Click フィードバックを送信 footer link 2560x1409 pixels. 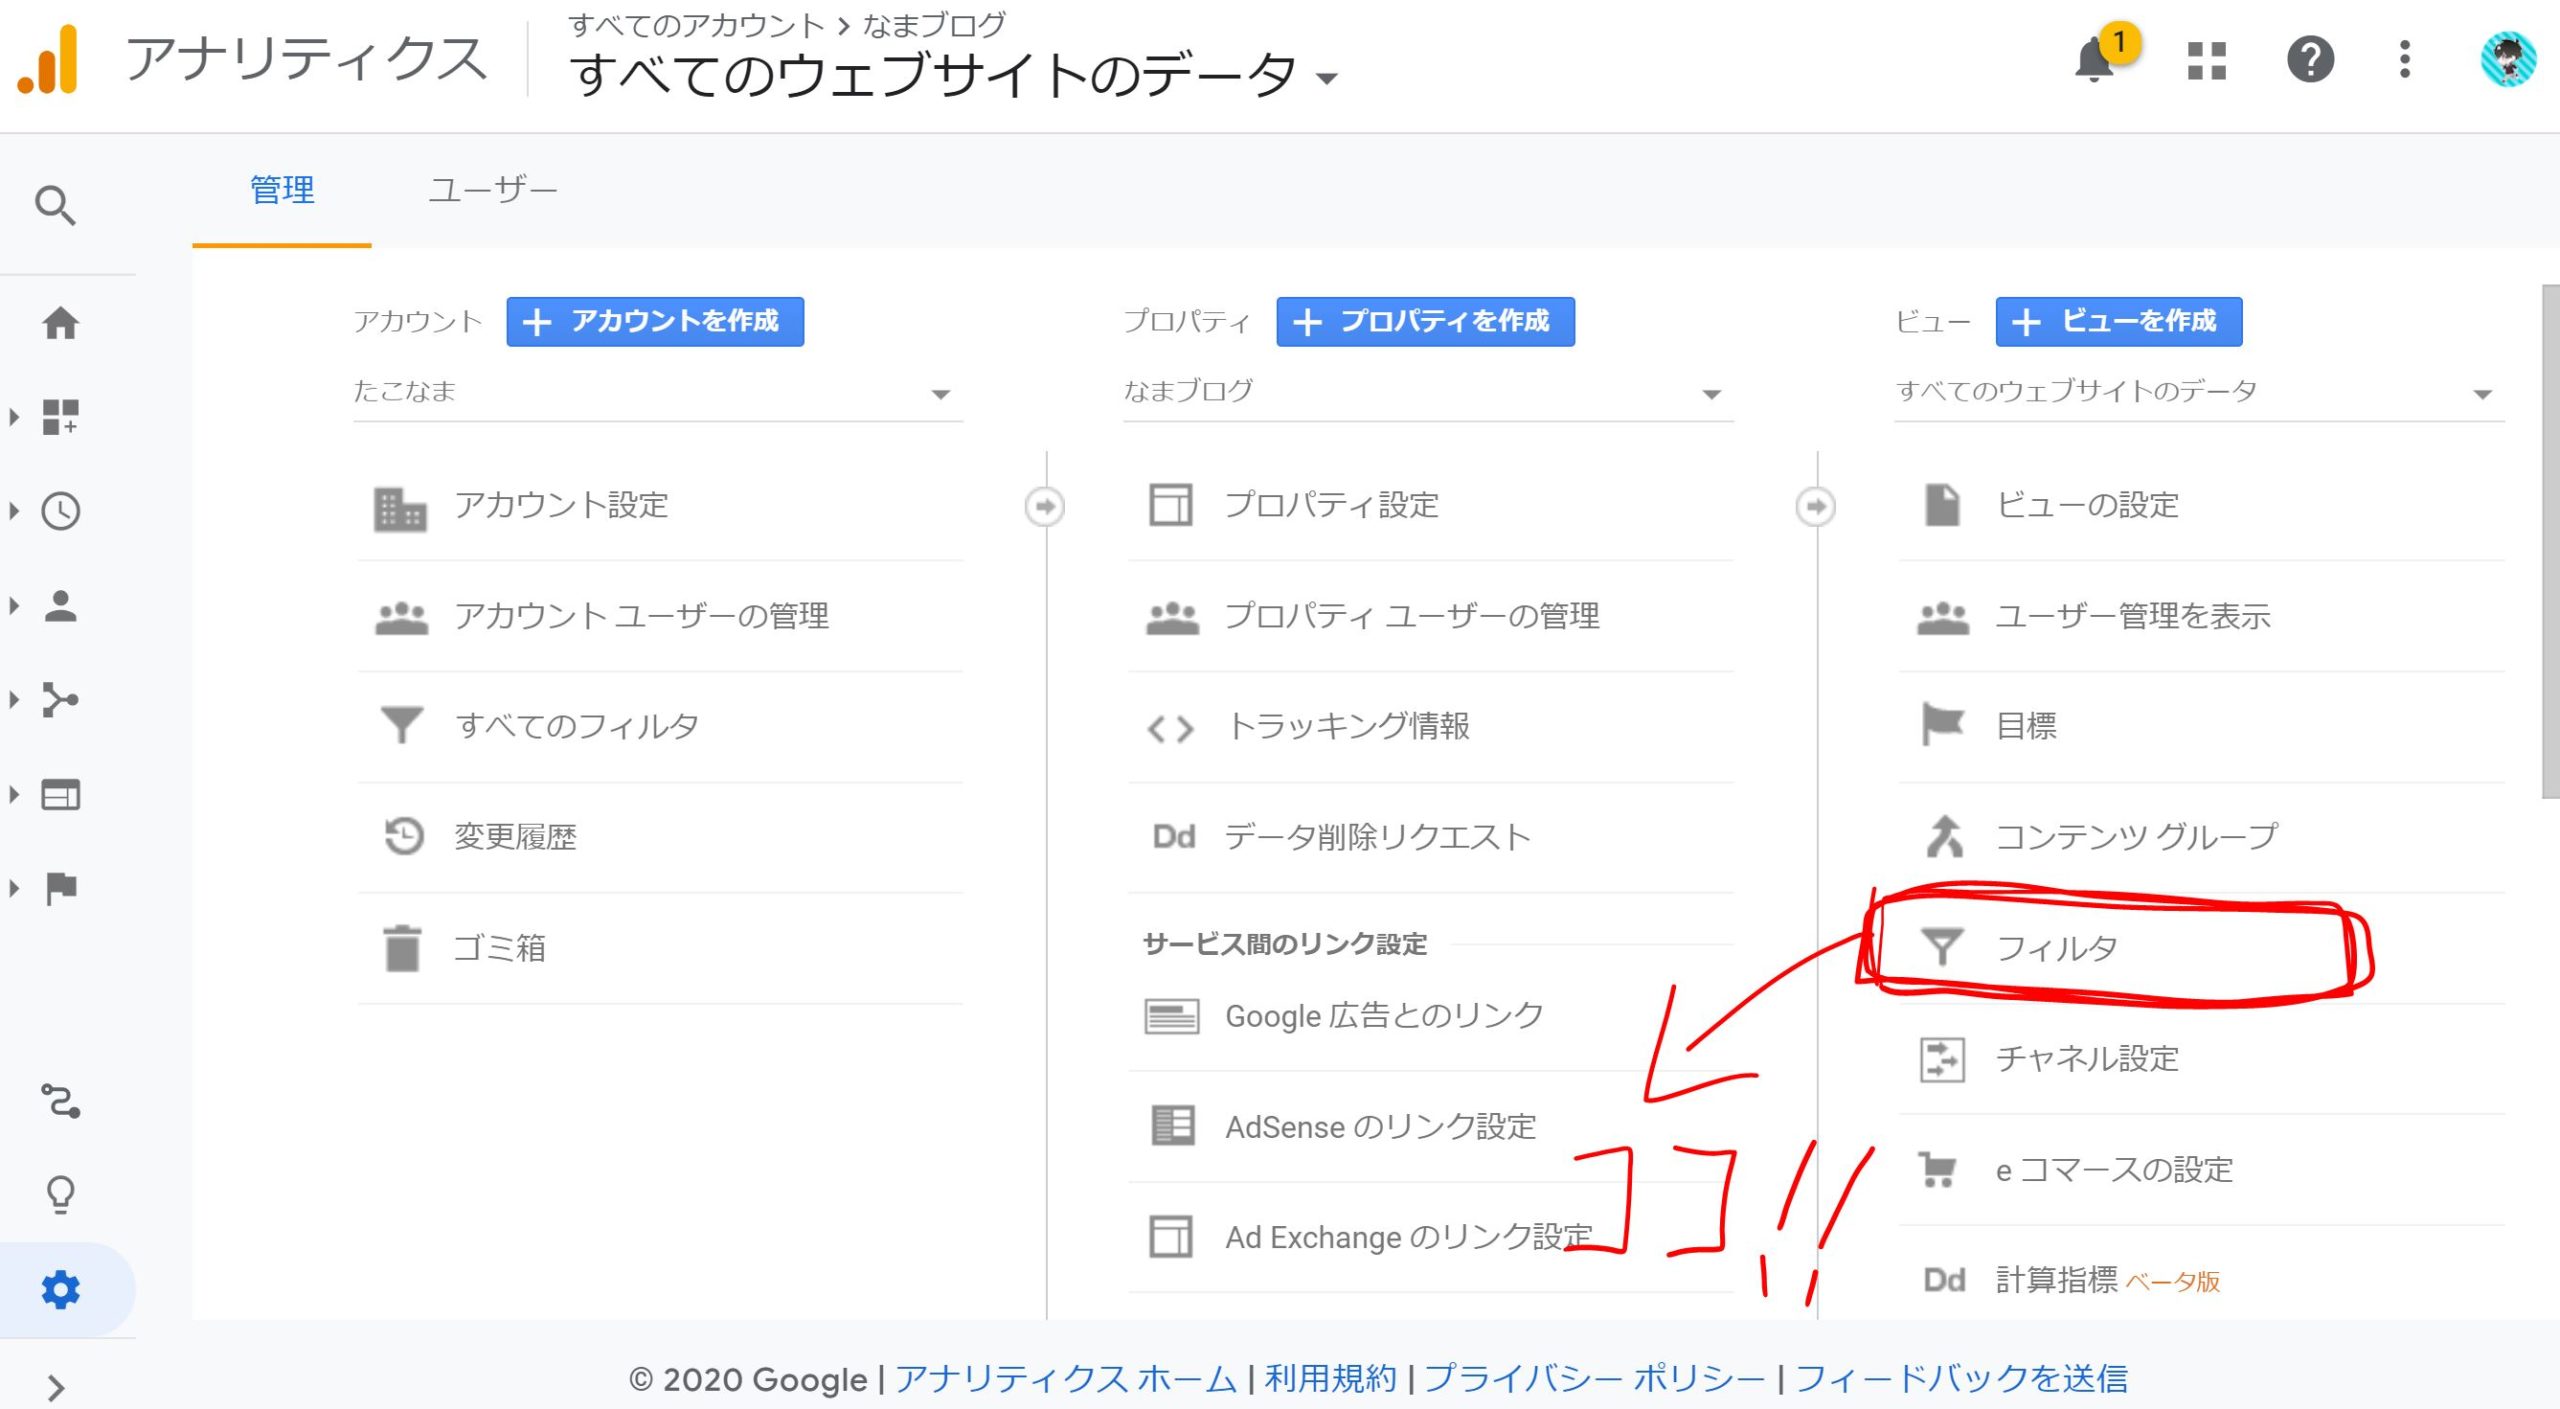click(x=1961, y=1379)
